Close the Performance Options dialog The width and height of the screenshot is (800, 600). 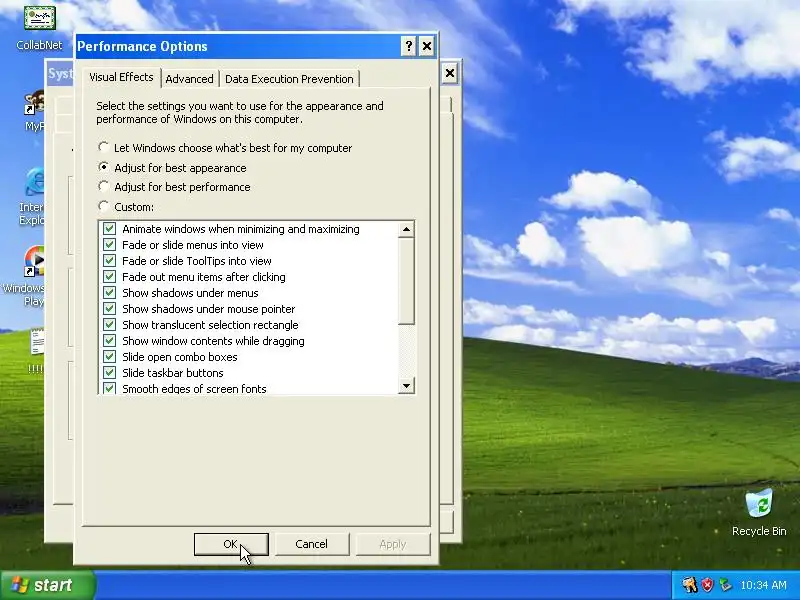[x=427, y=46]
